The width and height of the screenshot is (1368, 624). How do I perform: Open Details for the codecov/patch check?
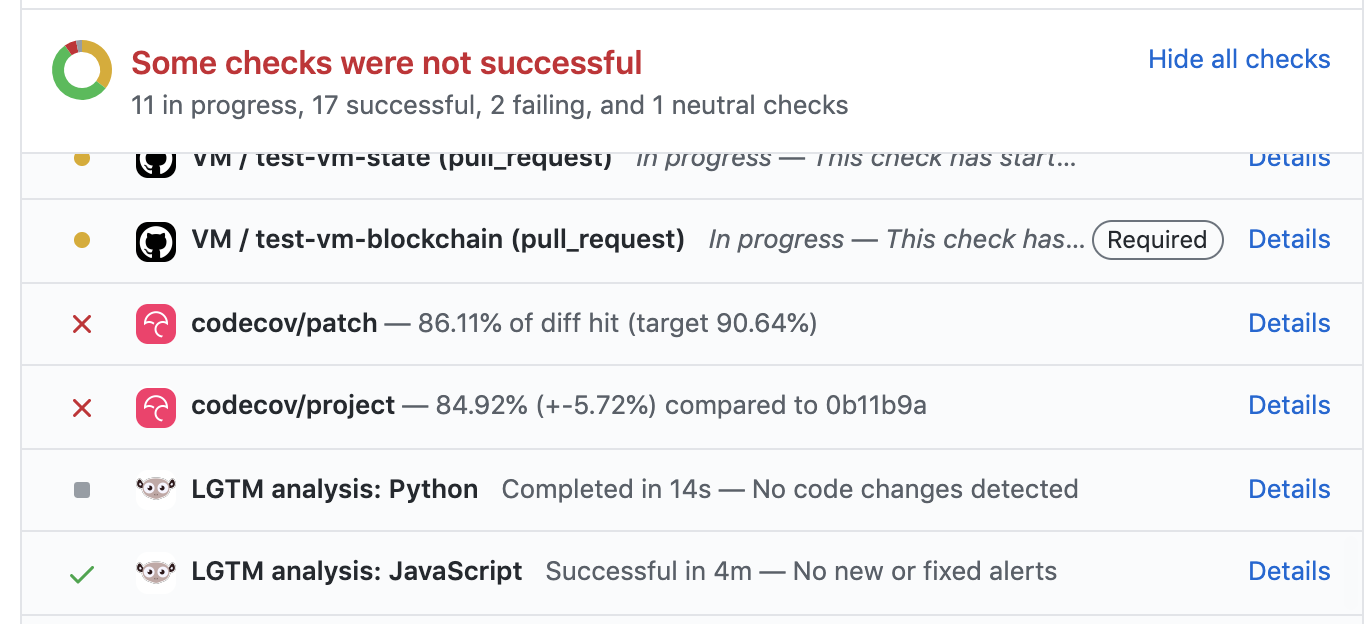pos(1288,323)
